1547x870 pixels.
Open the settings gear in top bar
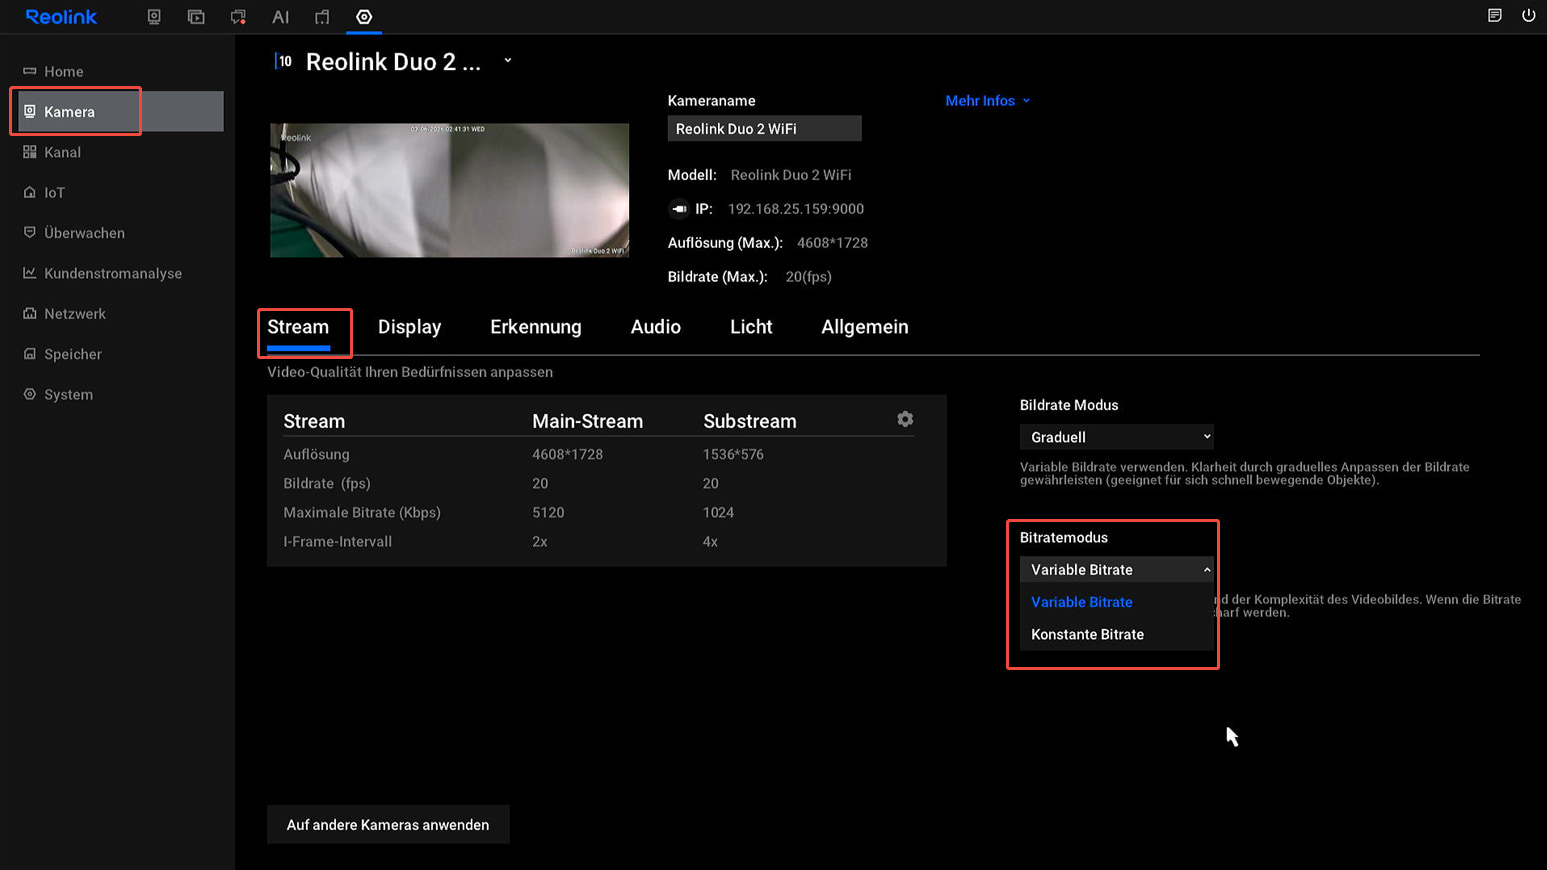pyautogui.click(x=364, y=17)
